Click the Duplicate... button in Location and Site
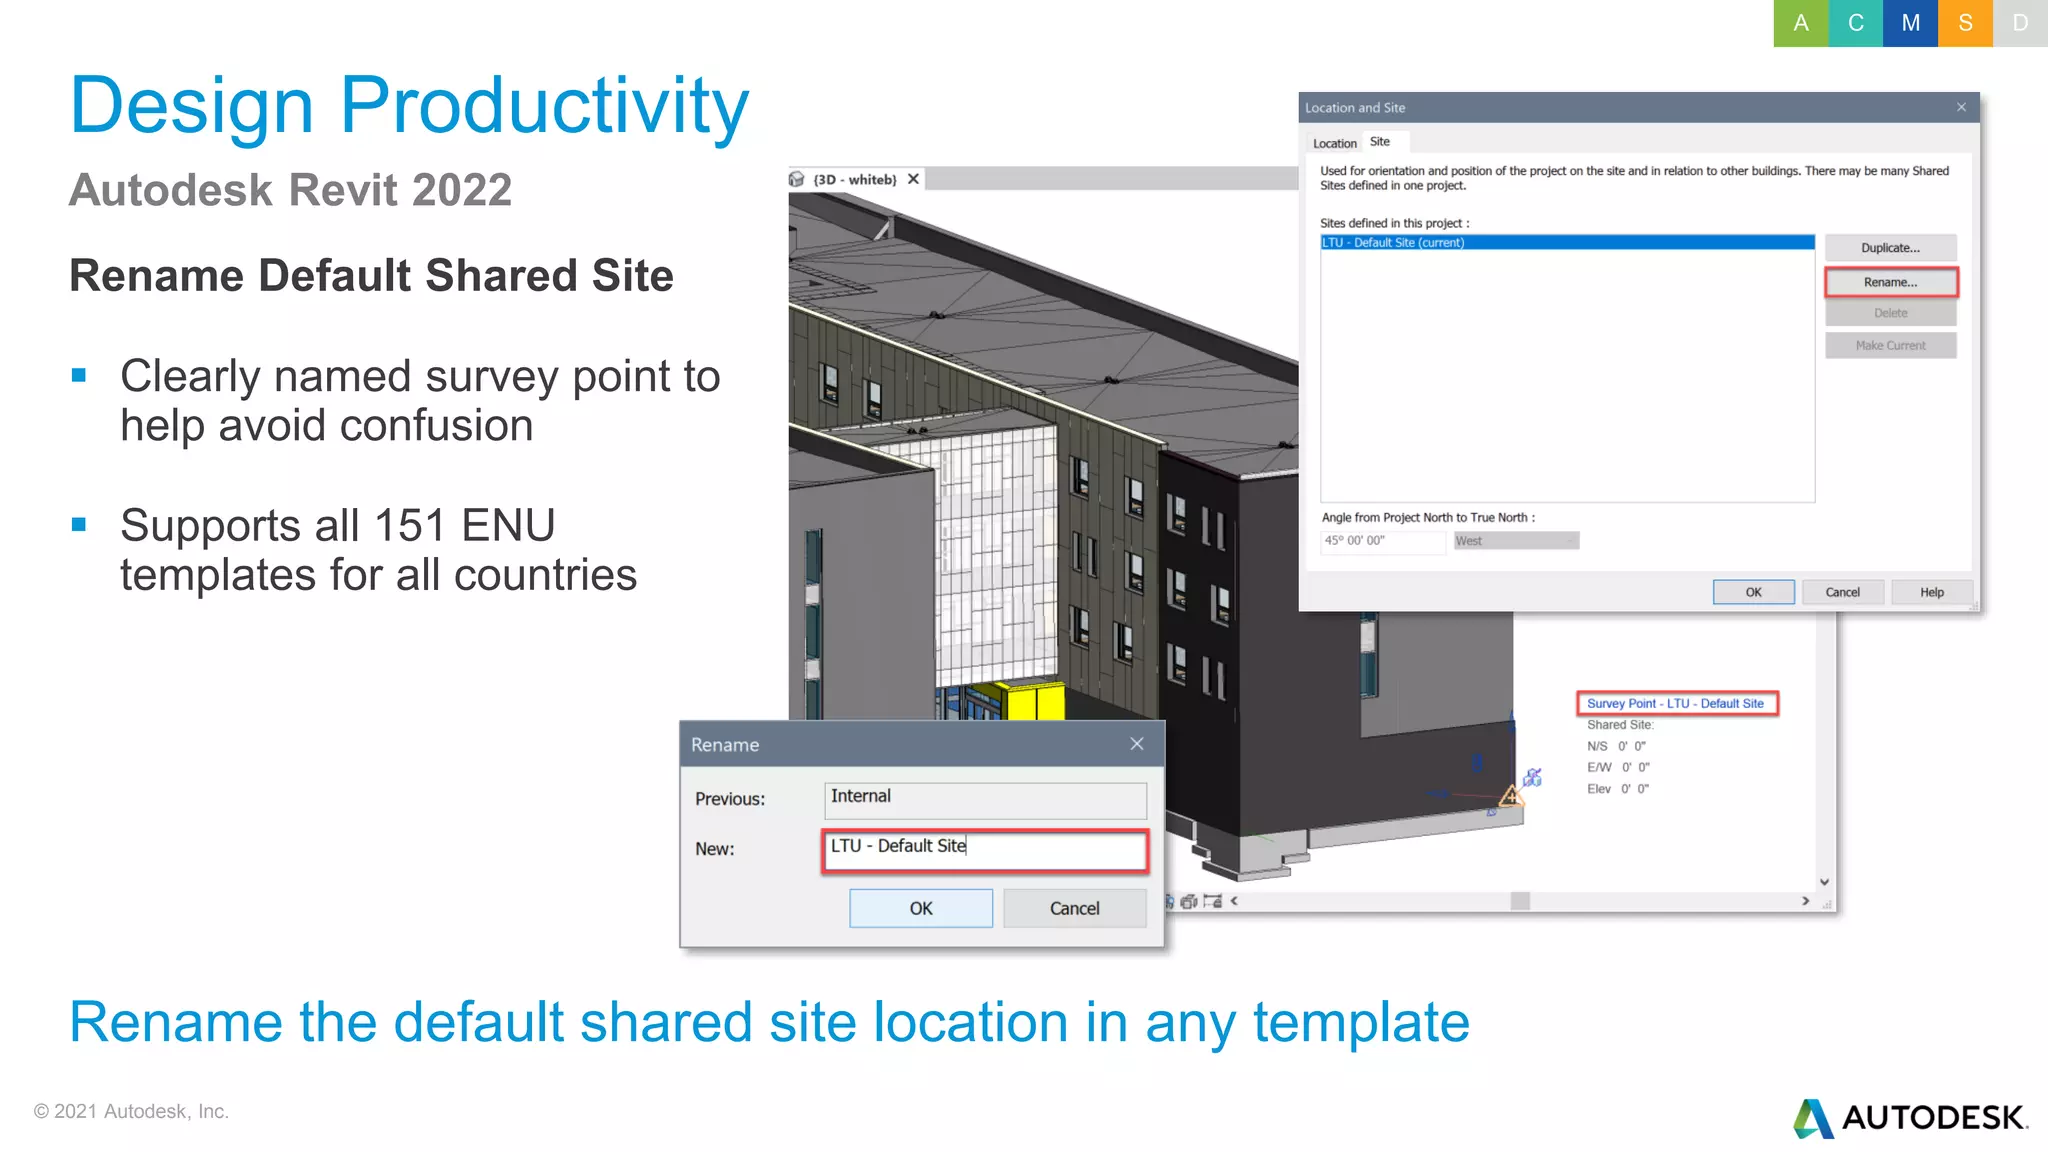Viewport: 2048px width, 1152px height. 1890,248
